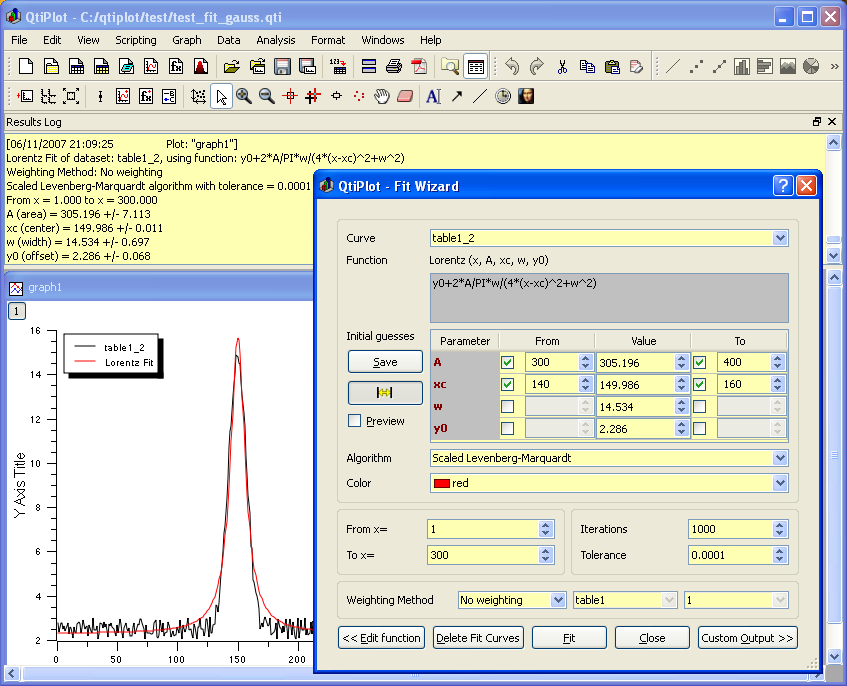Click the A Value 305.196 spinner arrows
This screenshot has width=847, height=686.
coord(681,362)
